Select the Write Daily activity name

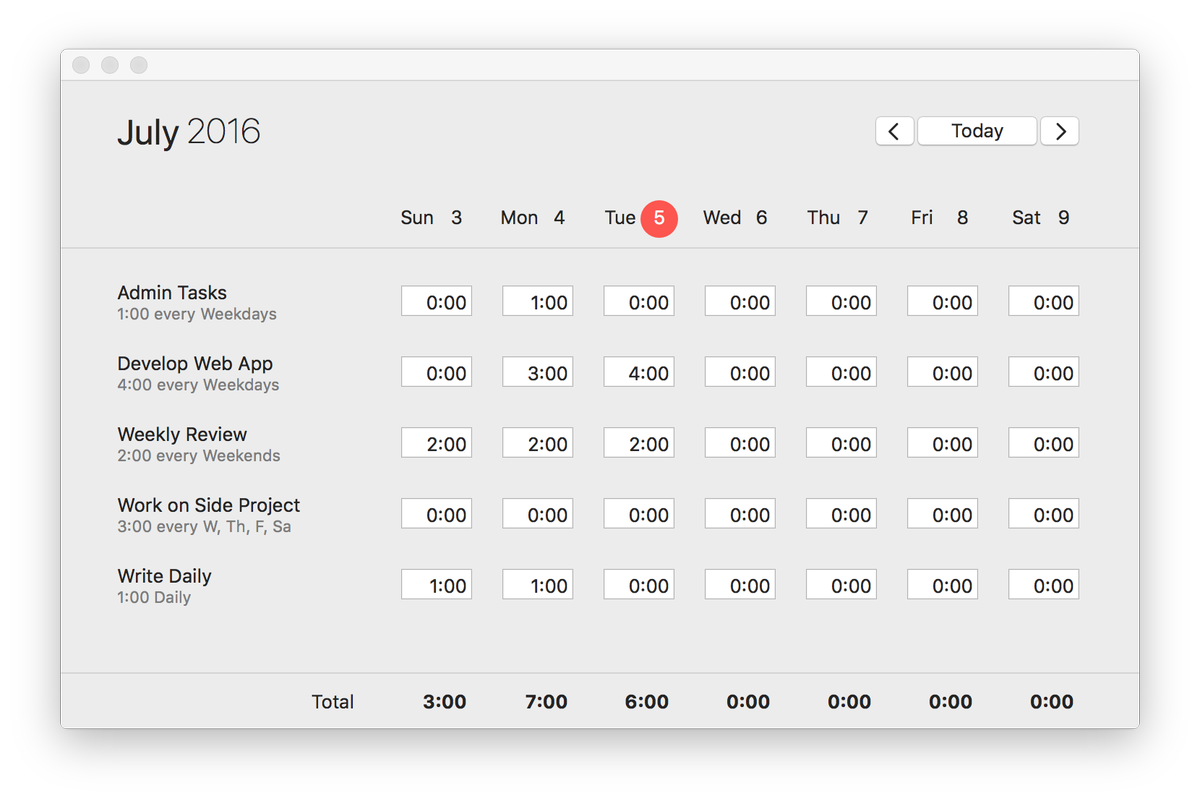tap(165, 577)
